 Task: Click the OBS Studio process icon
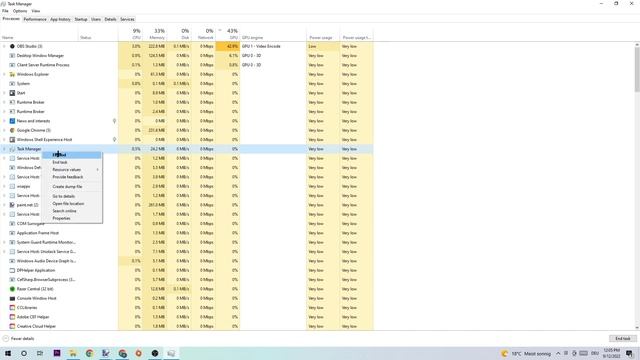(x=12, y=46)
